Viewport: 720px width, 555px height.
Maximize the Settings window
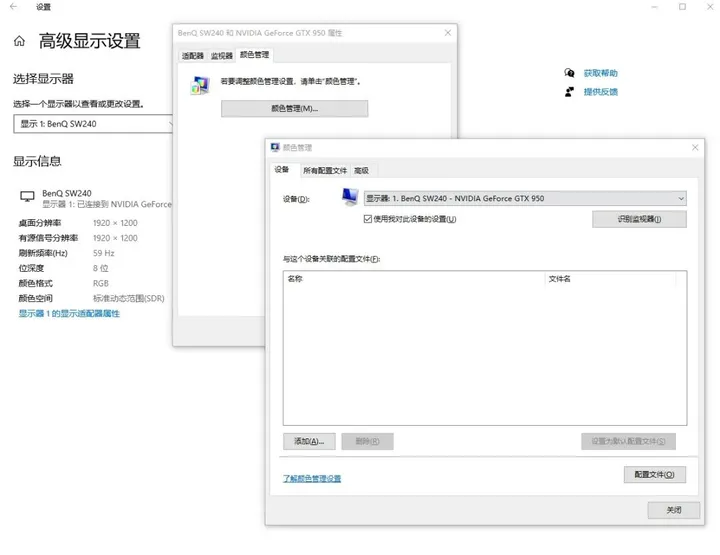click(682, 6)
